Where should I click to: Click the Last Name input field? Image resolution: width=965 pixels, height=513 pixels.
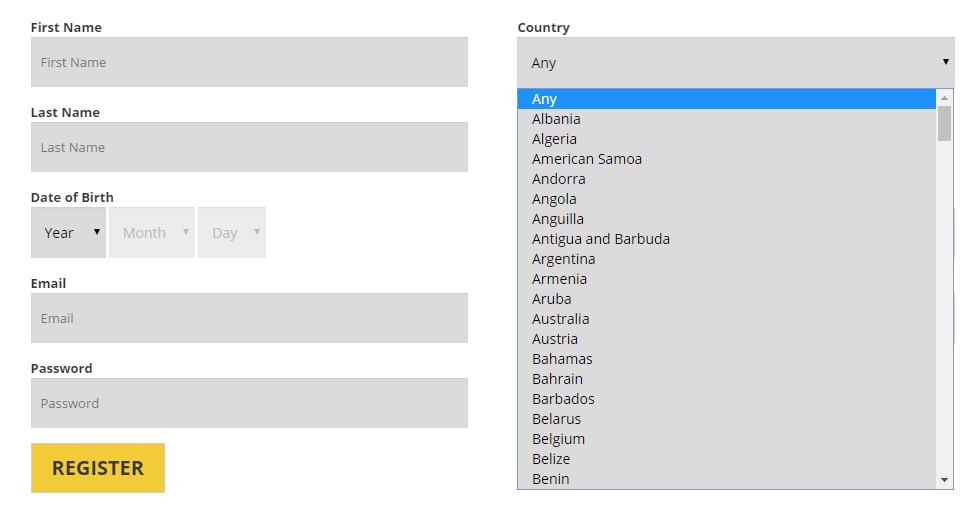tap(249, 147)
